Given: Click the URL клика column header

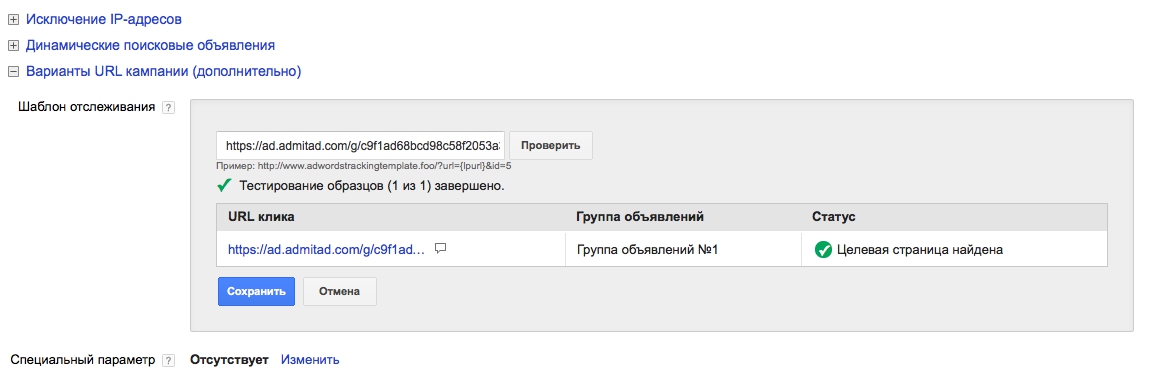Looking at the screenshot, I should (262, 217).
